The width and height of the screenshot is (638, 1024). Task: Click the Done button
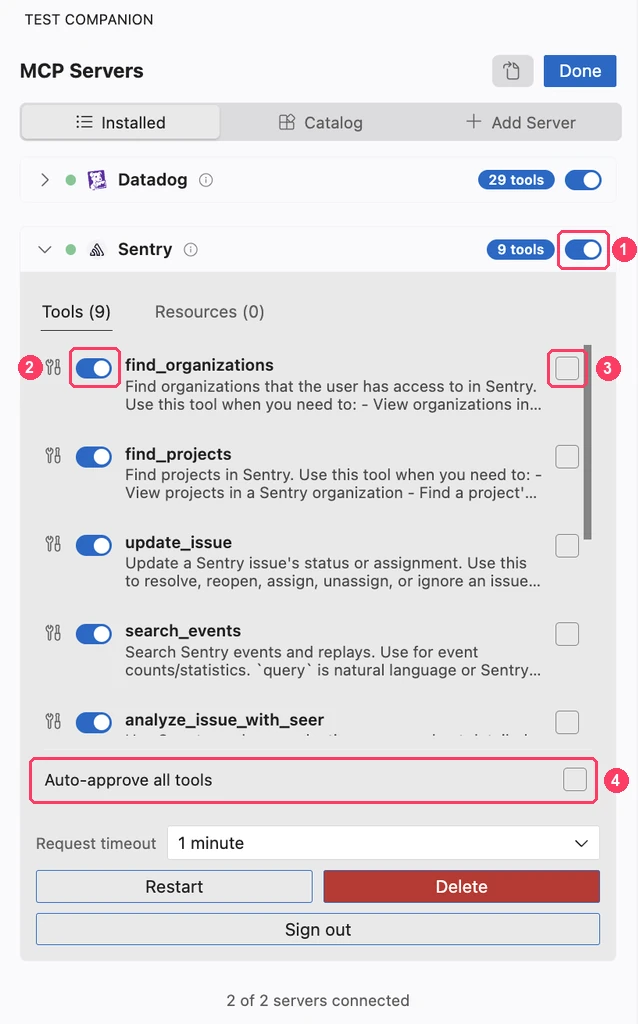(x=580, y=71)
